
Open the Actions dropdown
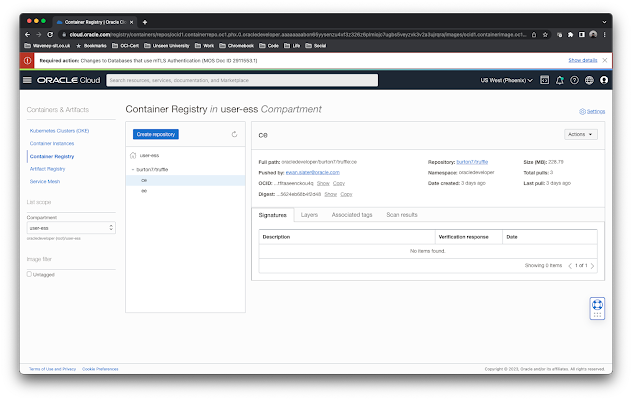click(x=580, y=134)
